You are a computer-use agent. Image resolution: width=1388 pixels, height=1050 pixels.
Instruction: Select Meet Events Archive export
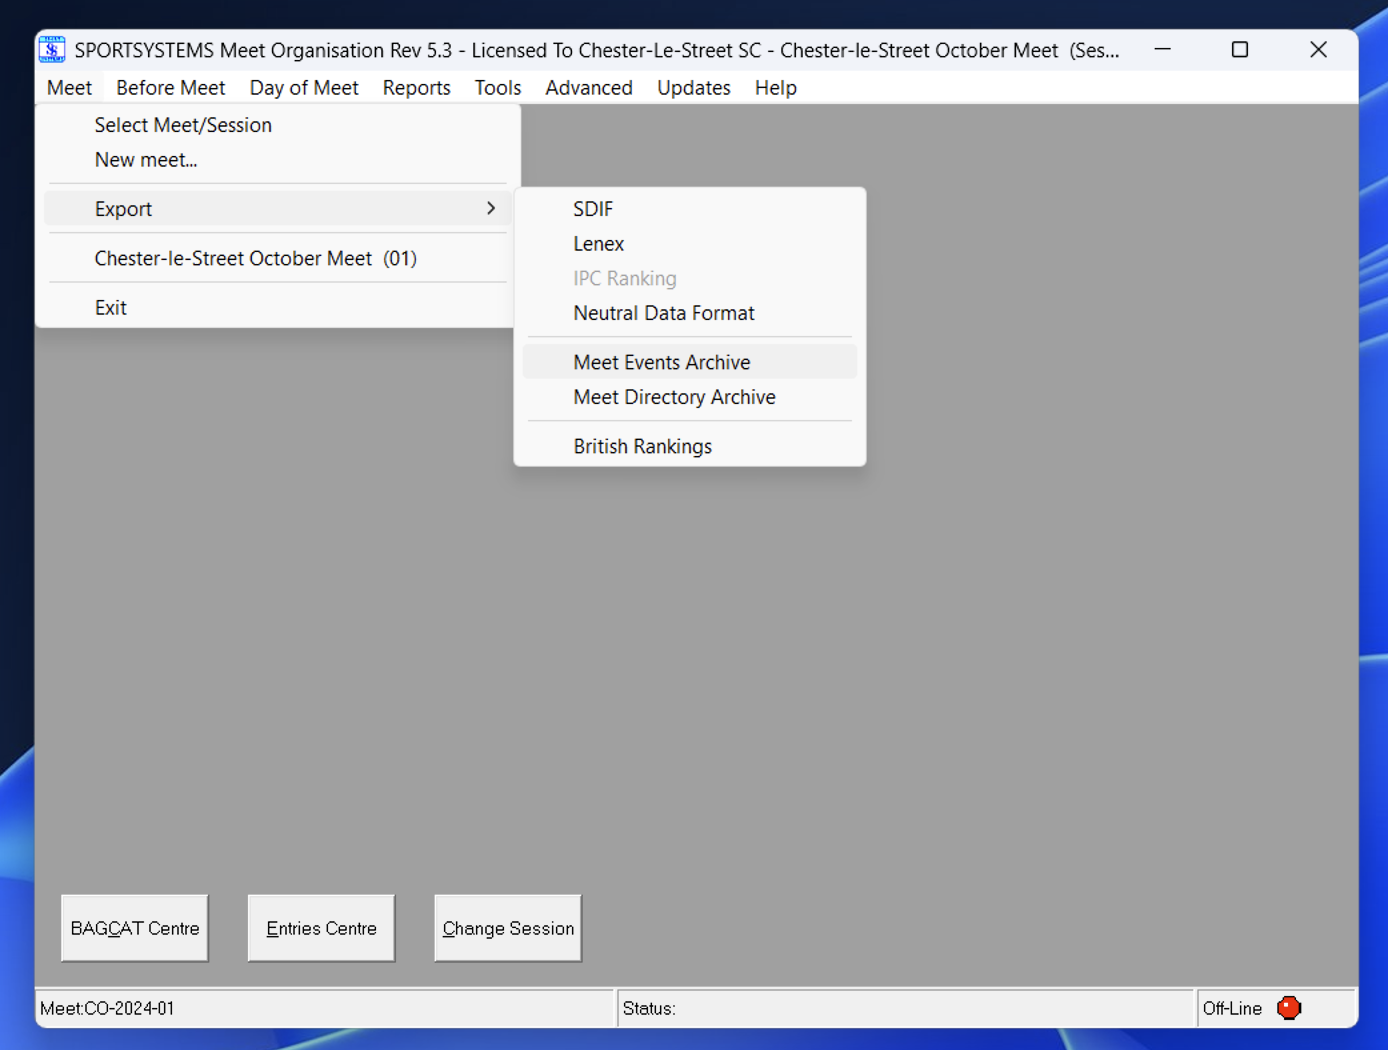(690, 362)
